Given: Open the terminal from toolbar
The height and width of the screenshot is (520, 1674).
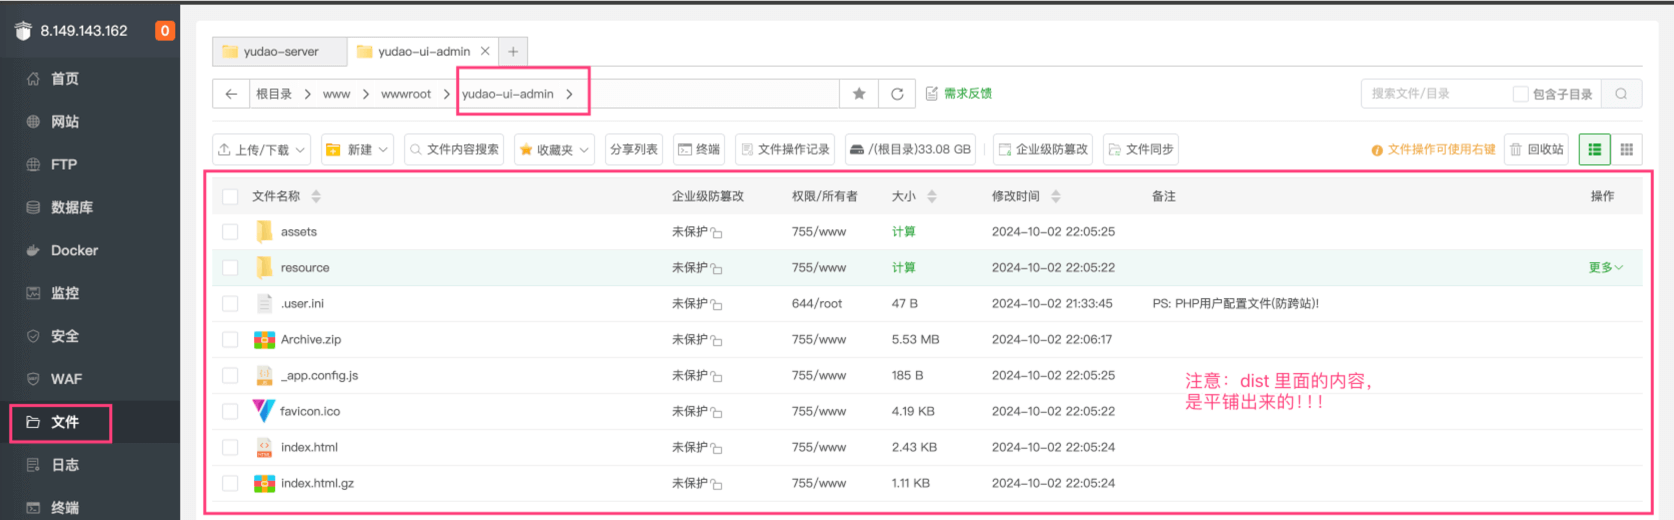Looking at the screenshot, I should [x=699, y=150].
